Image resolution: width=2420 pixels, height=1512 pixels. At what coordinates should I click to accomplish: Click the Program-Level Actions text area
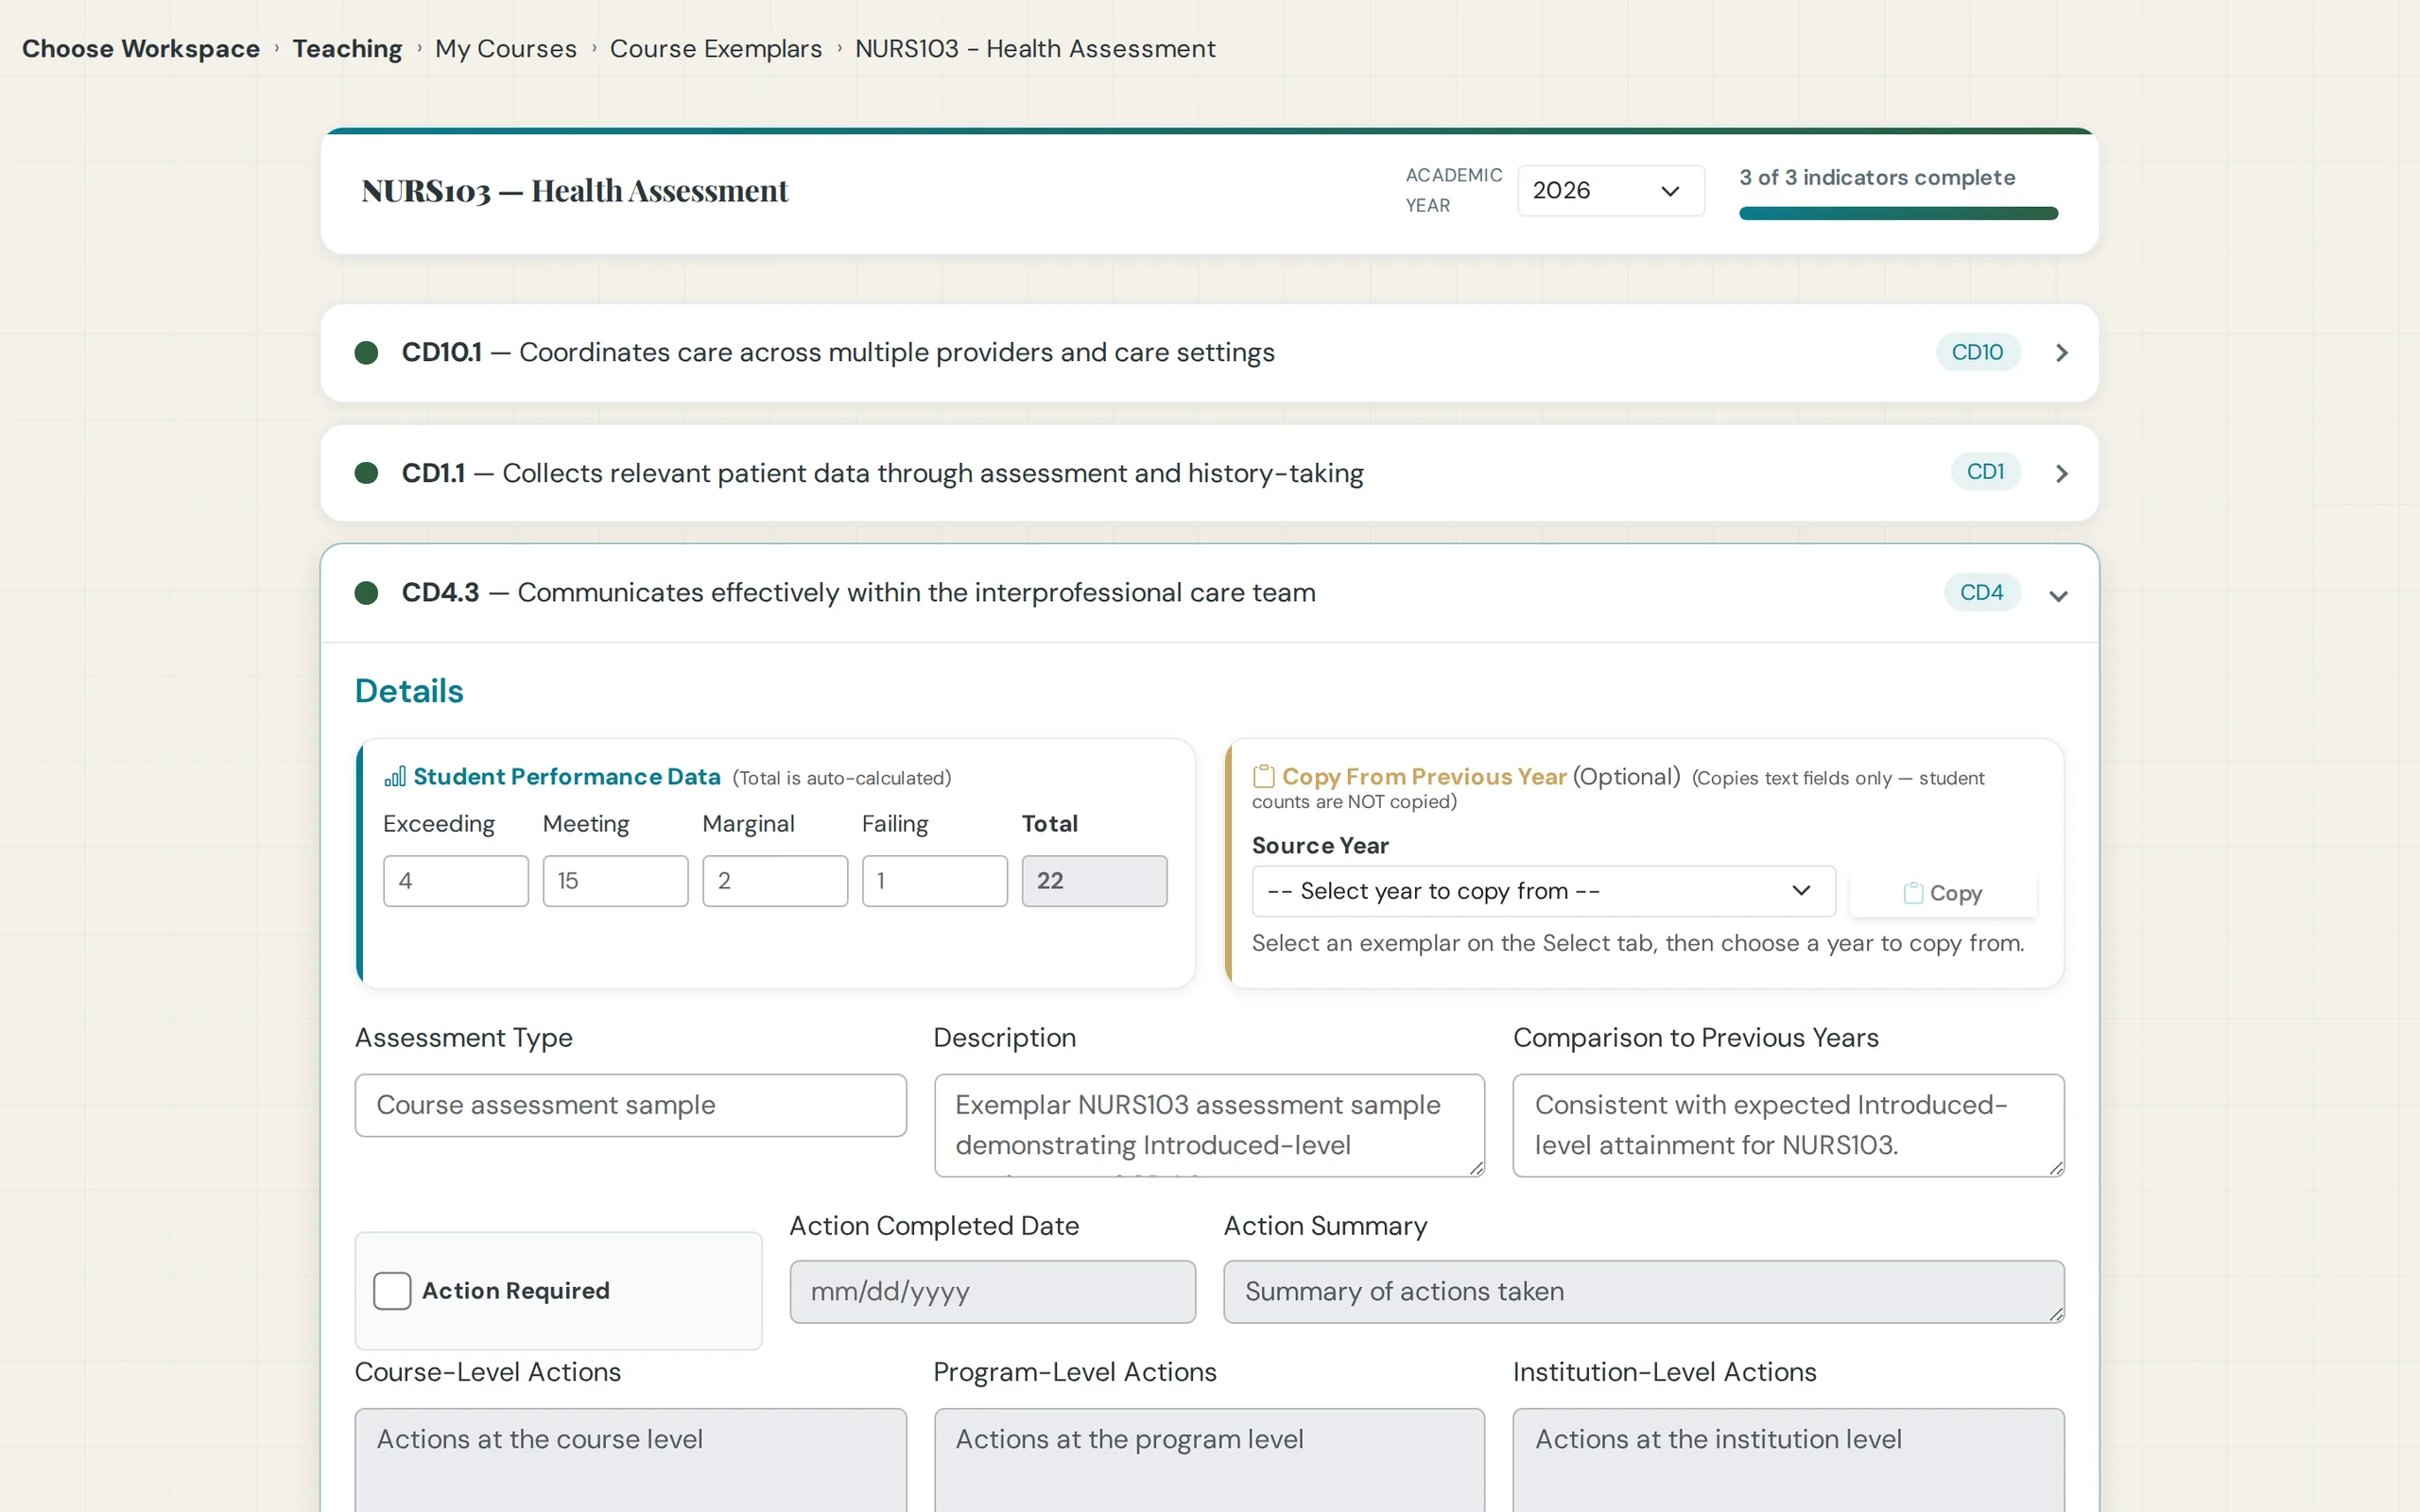tap(1209, 1460)
